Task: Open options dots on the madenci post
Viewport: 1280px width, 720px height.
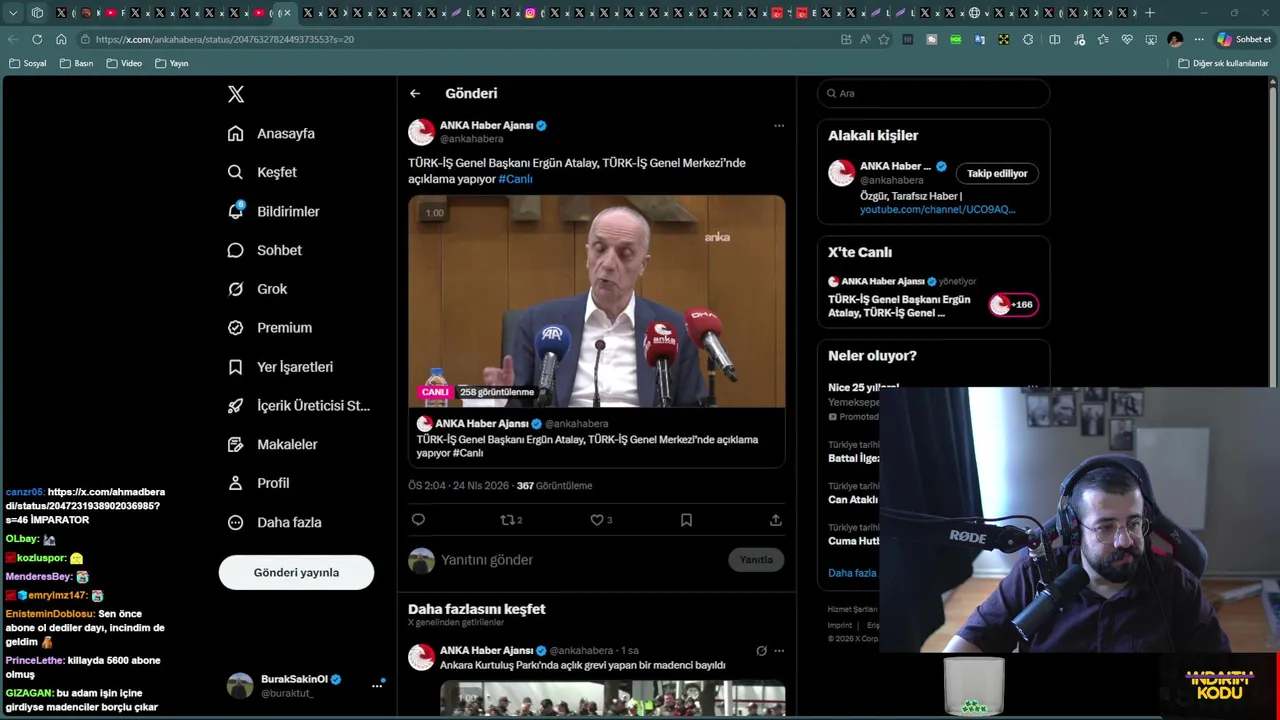Action: click(x=779, y=651)
